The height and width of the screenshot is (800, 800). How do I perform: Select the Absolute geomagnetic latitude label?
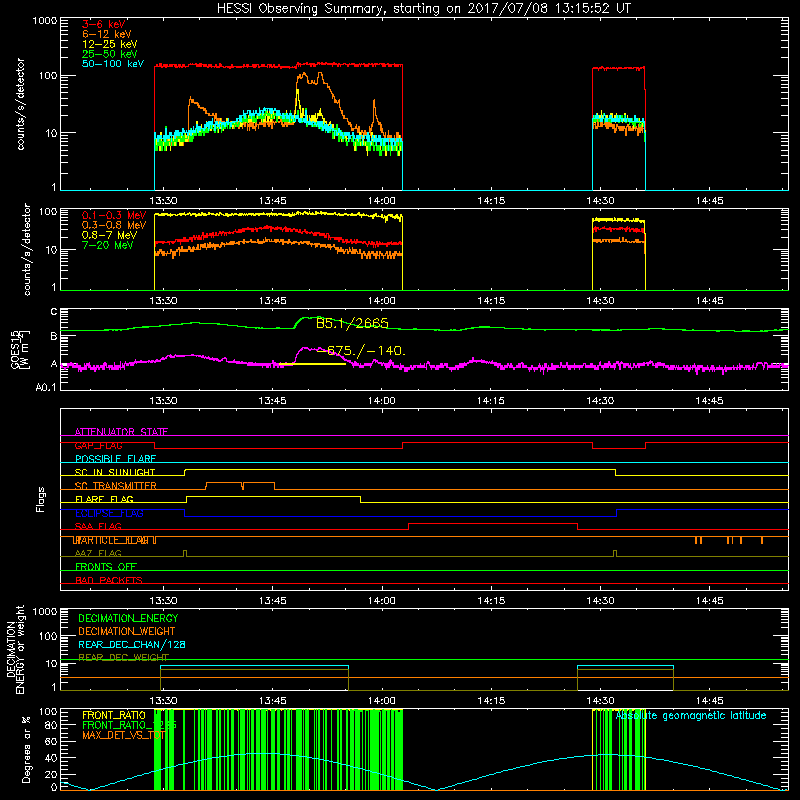coord(691,715)
